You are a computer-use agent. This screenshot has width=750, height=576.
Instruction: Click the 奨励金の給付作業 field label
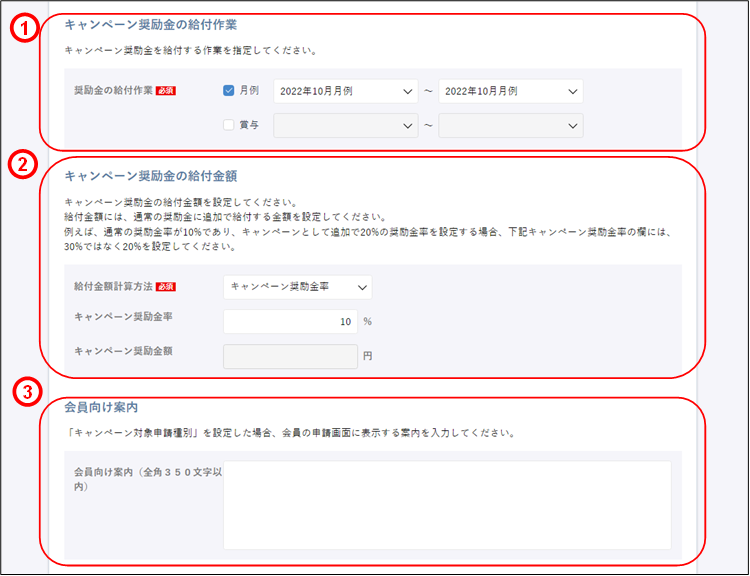click(113, 90)
